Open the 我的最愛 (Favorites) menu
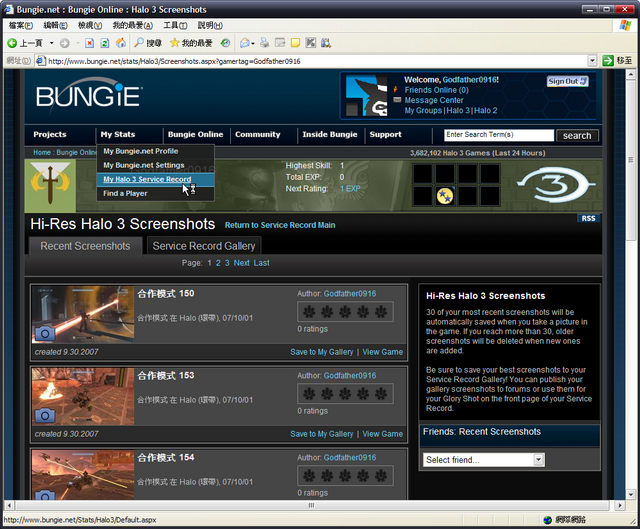This screenshot has height=529, width=640. coord(133,25)
